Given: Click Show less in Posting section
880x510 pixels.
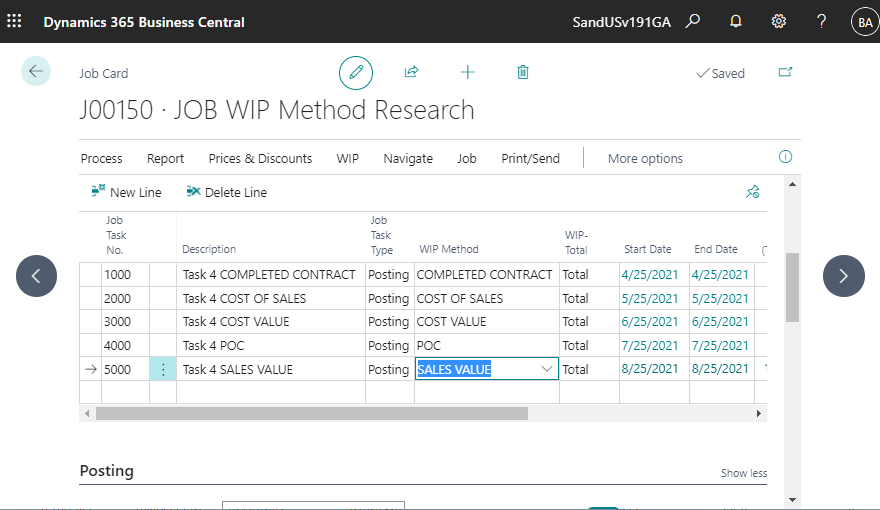Looking at the screenshot, I should 744,473.
